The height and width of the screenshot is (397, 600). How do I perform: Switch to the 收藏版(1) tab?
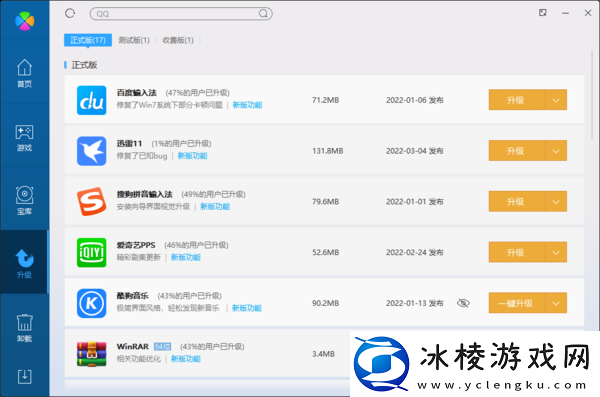point(178,40)
